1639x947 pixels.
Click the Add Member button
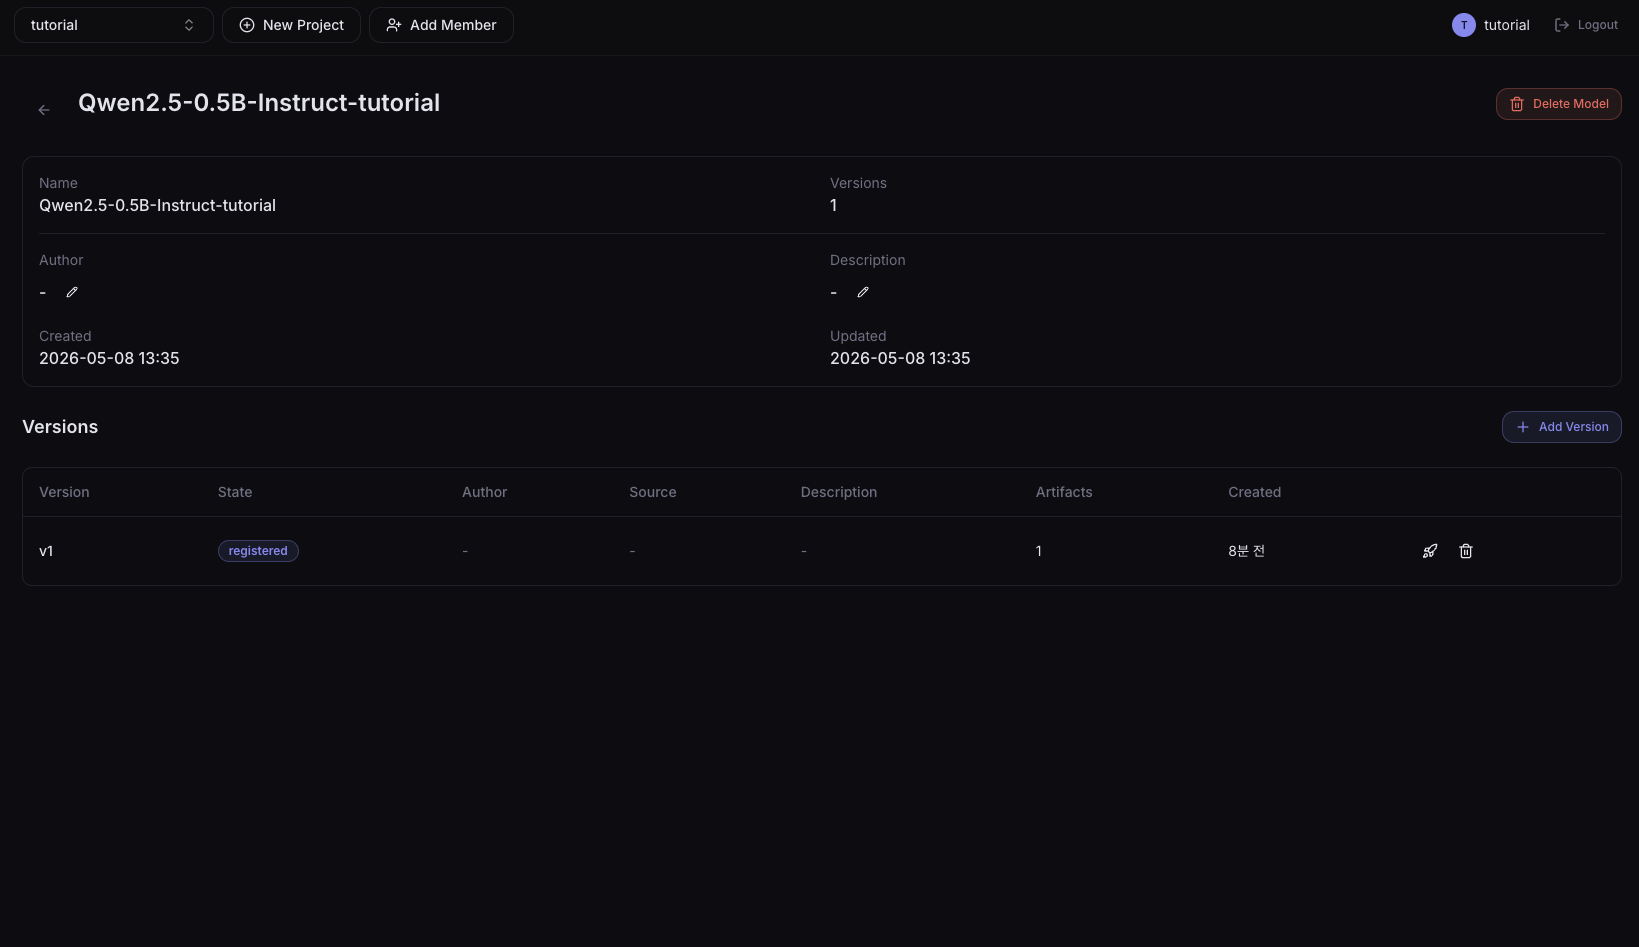[x=441, y=25]
